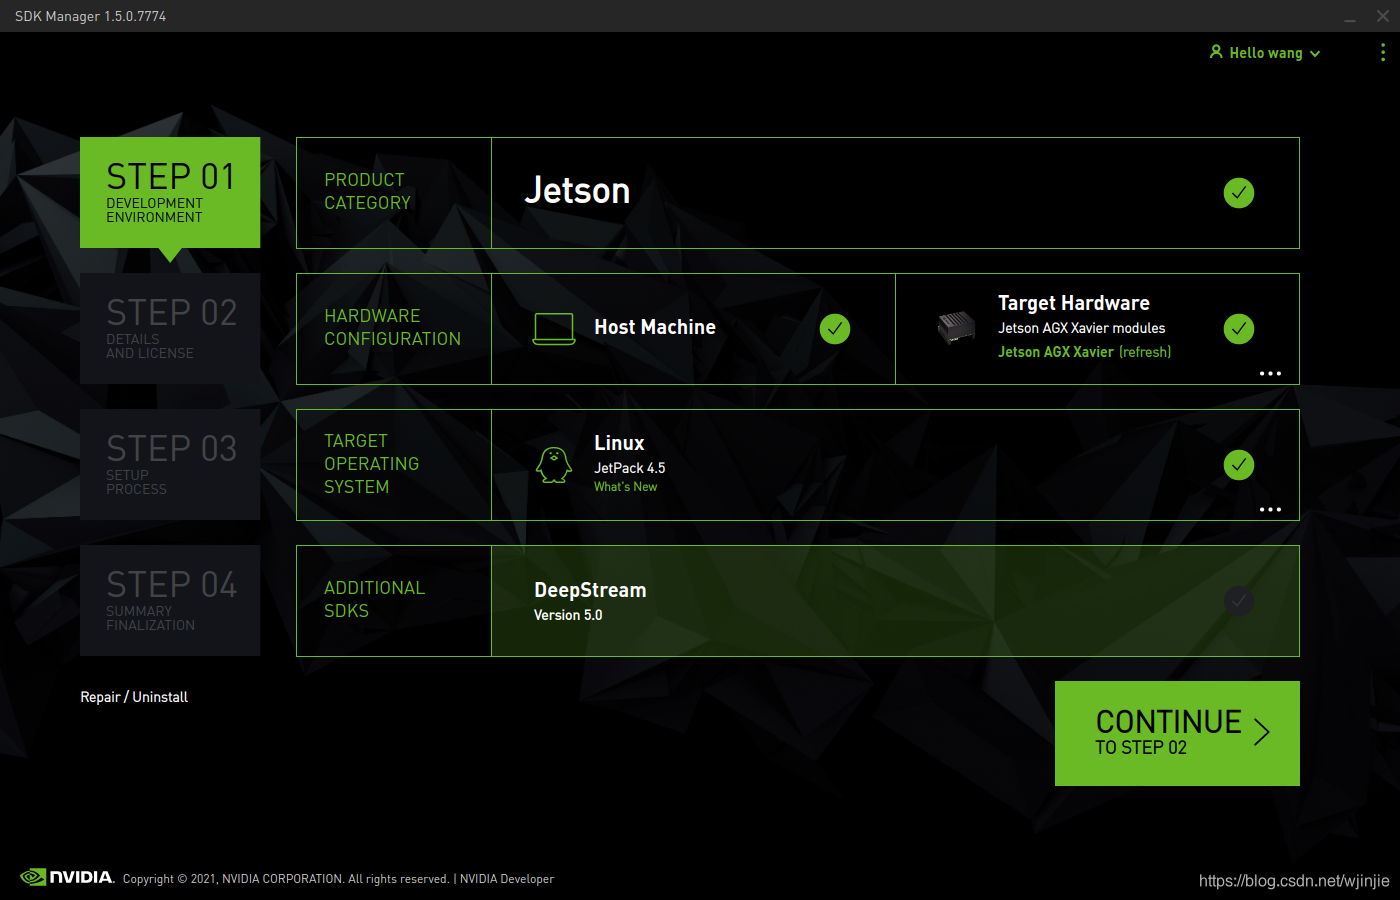Close the SDK Manager window
The height and width of the screenshot is (900, 1400).
1383,16
